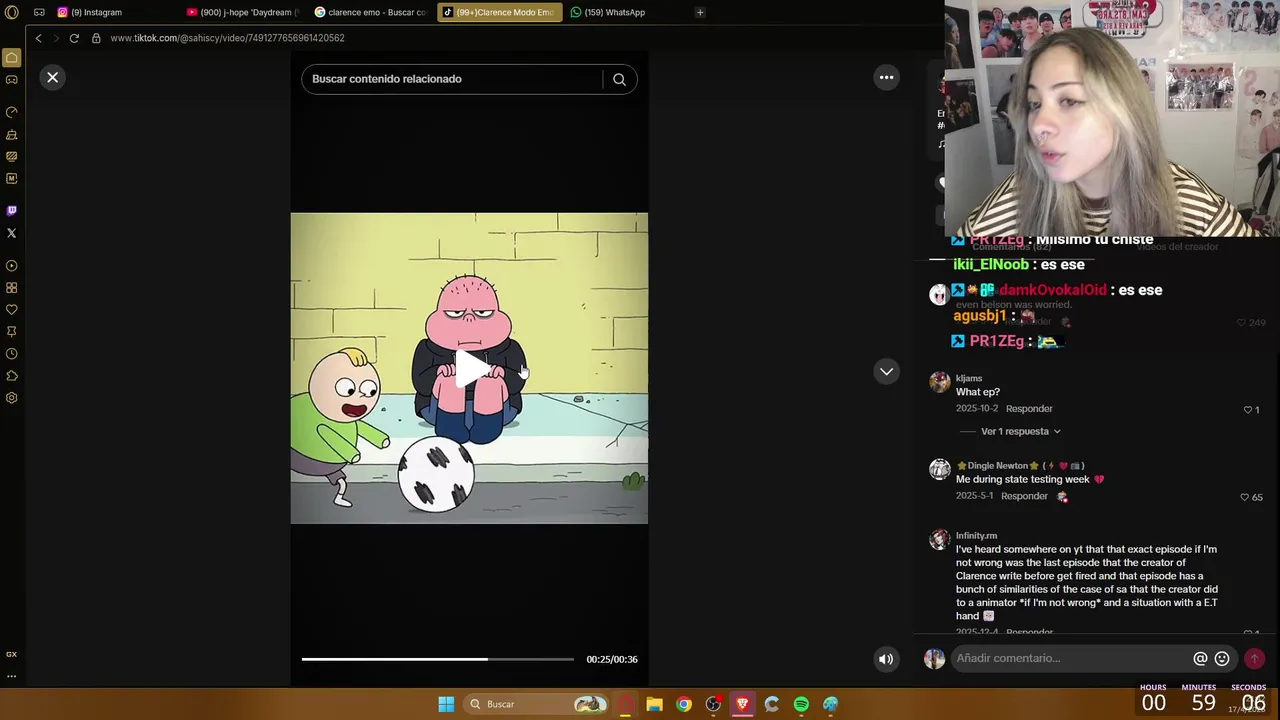Play the paused Clarence video
The image size is (1280, 720).
click(x=470, y=368)
